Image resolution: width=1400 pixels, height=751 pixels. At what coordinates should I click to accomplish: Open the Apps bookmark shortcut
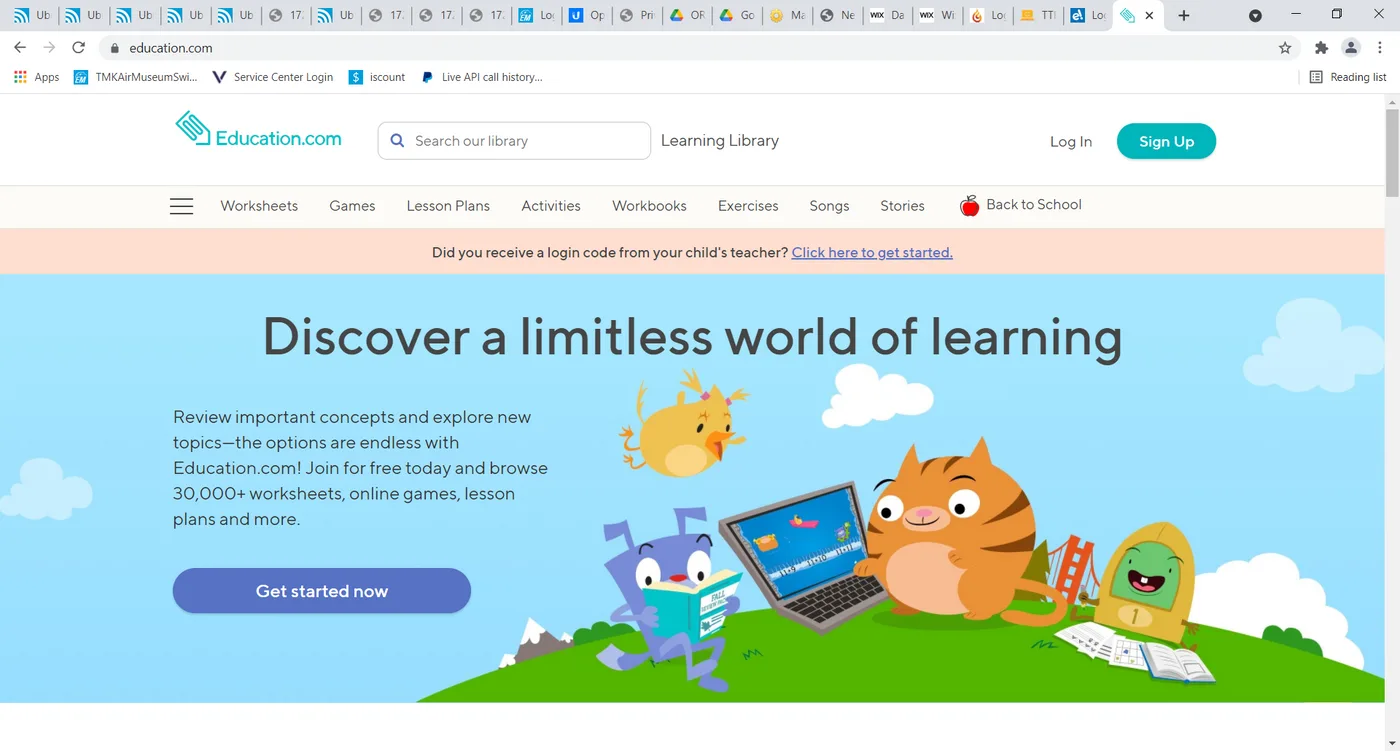click(37, 77)
